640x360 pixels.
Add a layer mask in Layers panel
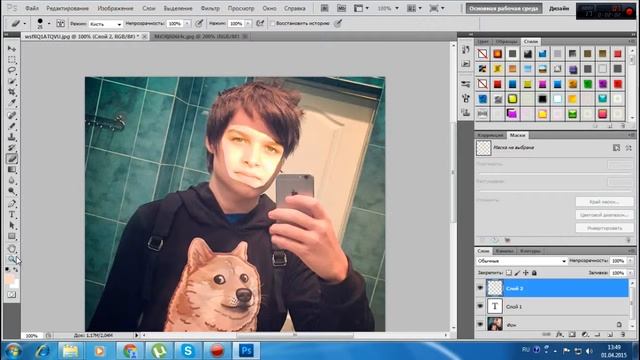(572, 335)
